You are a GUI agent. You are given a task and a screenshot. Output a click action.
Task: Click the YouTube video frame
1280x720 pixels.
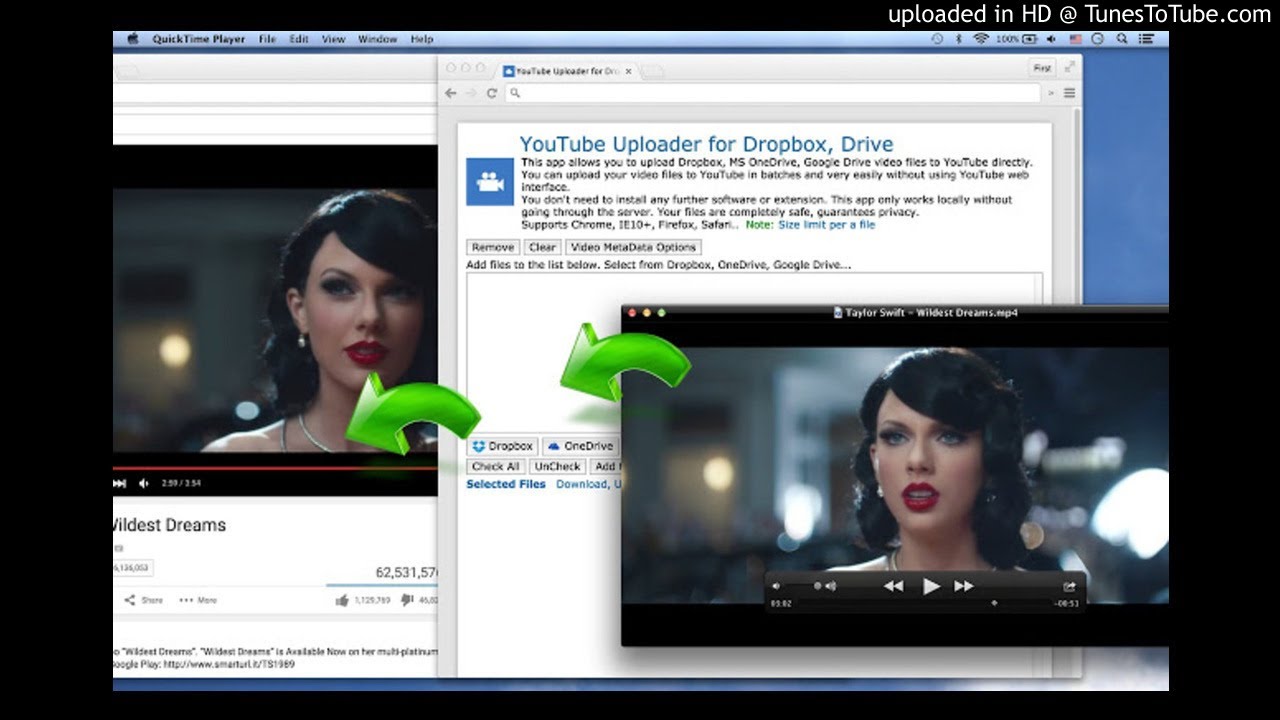(x=275, y=320)
